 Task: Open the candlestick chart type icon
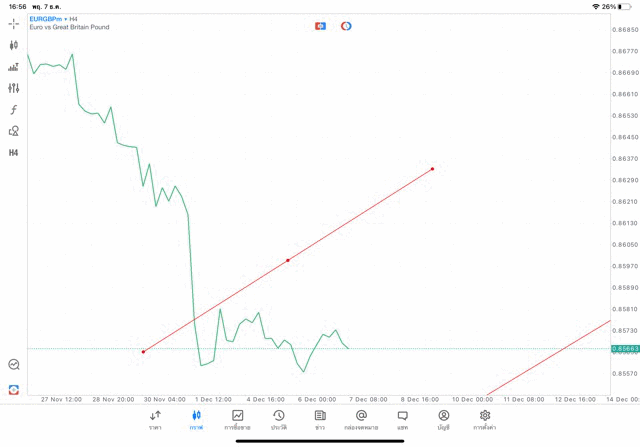[14, 45]
